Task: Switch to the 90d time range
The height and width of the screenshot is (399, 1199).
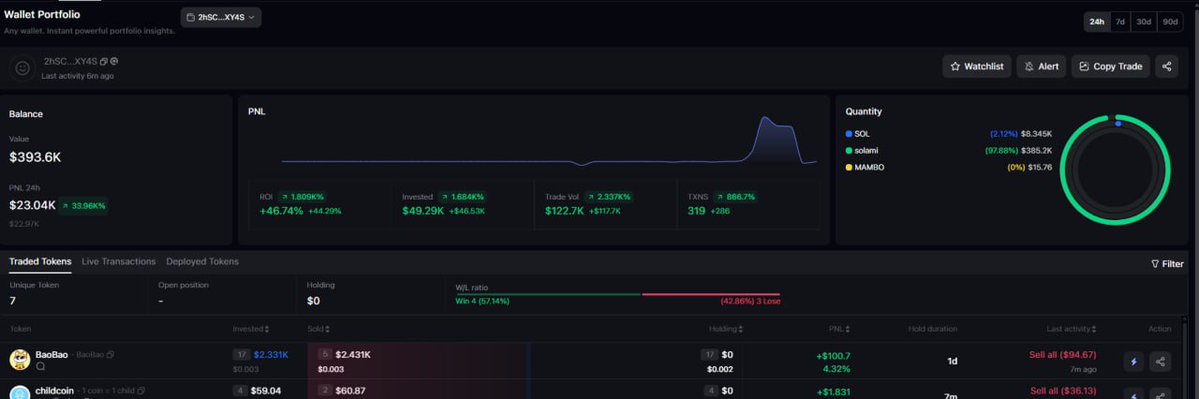Action: tap(1170, 22)
